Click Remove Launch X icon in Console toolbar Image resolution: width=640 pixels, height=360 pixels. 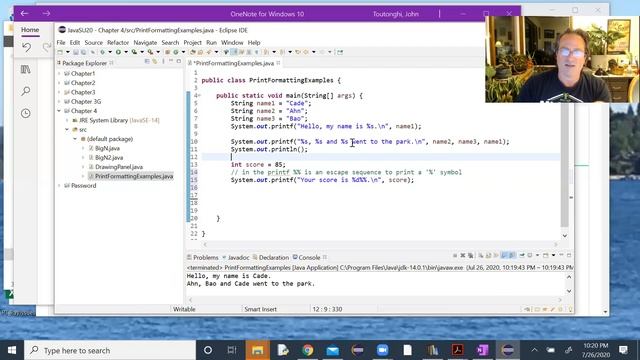pos(463,256)
